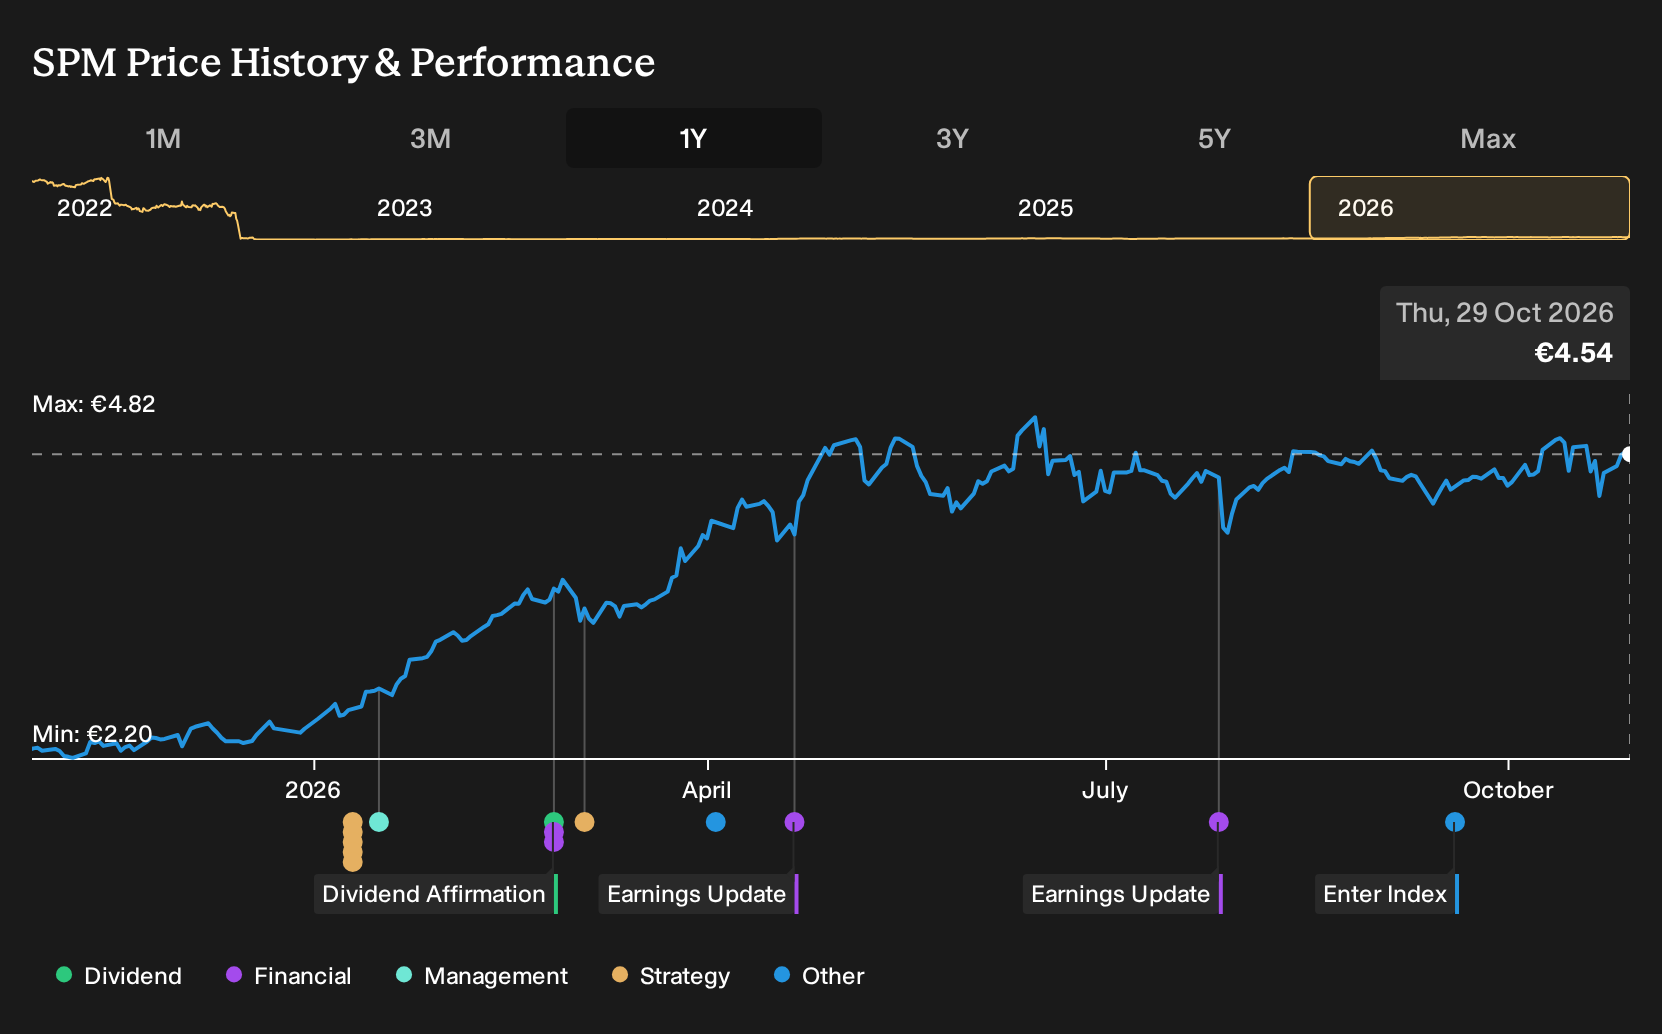Click the April axis label
Viewport: 1662px width, 1034px height.
point(707,790)
